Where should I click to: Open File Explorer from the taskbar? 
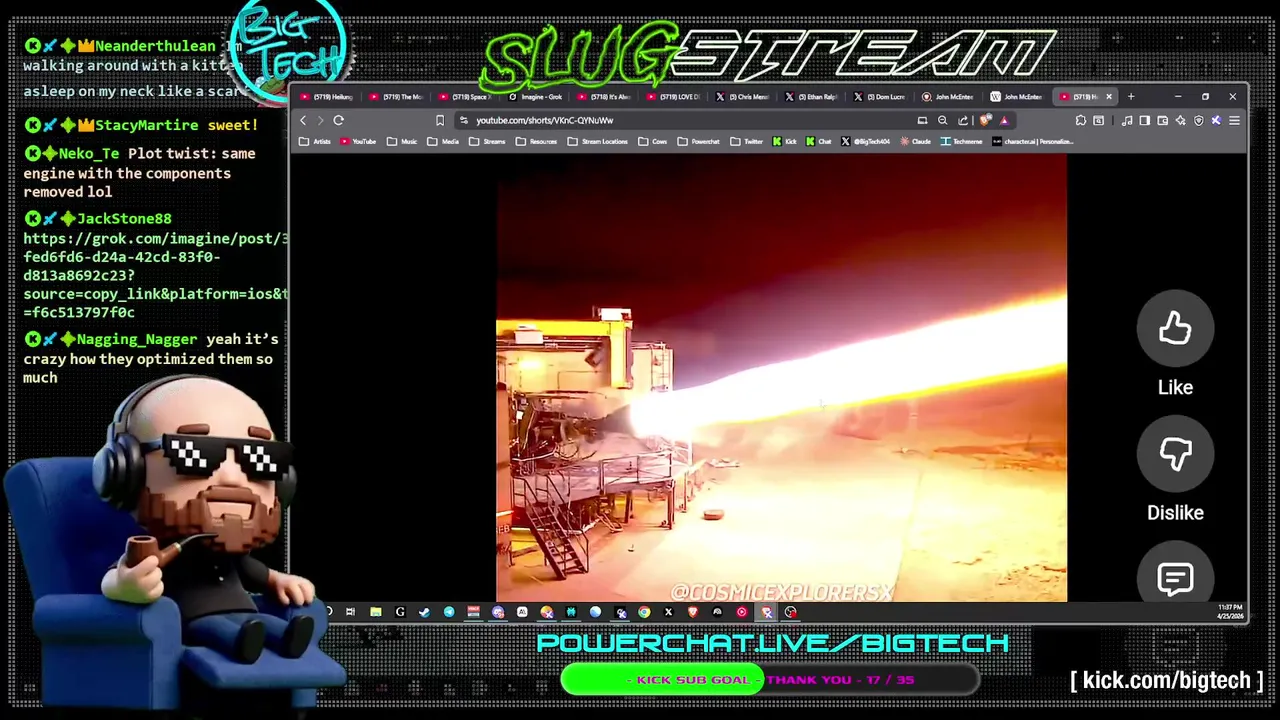coord(376,612)
